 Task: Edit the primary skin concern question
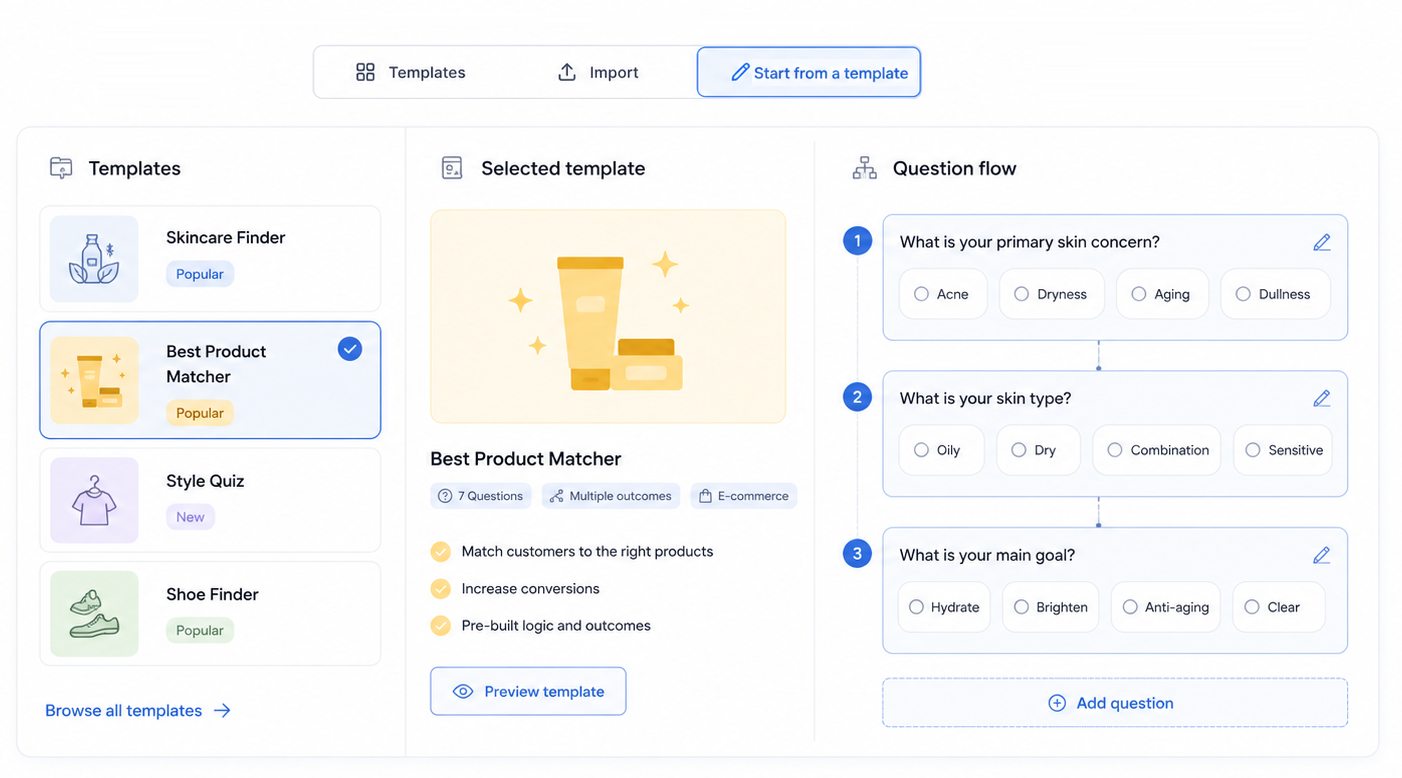(1321, 242)
